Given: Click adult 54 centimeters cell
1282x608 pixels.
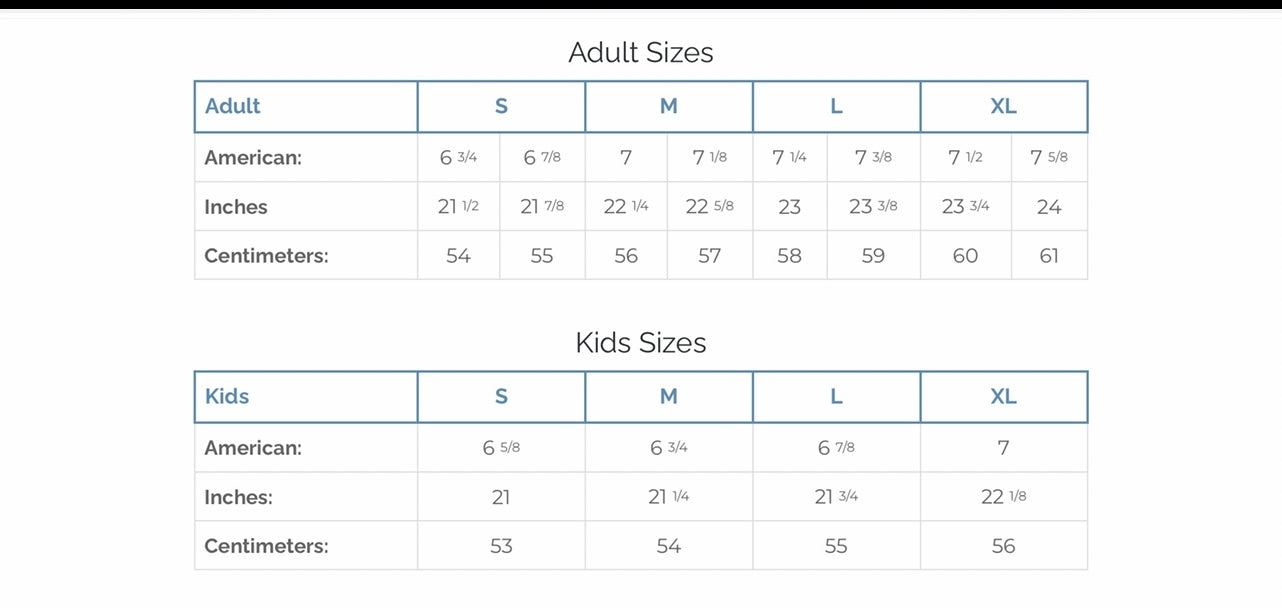Looking at the screenshot, I should click(x=458, y=256).
